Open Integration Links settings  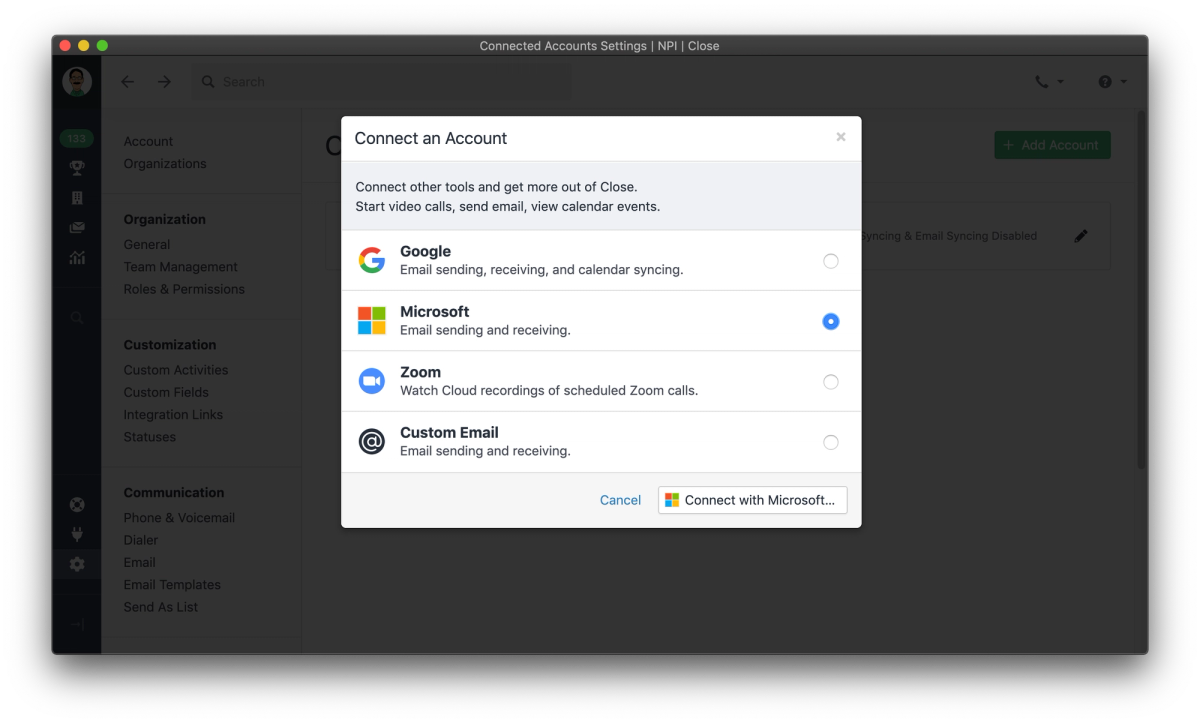(173, 414)
